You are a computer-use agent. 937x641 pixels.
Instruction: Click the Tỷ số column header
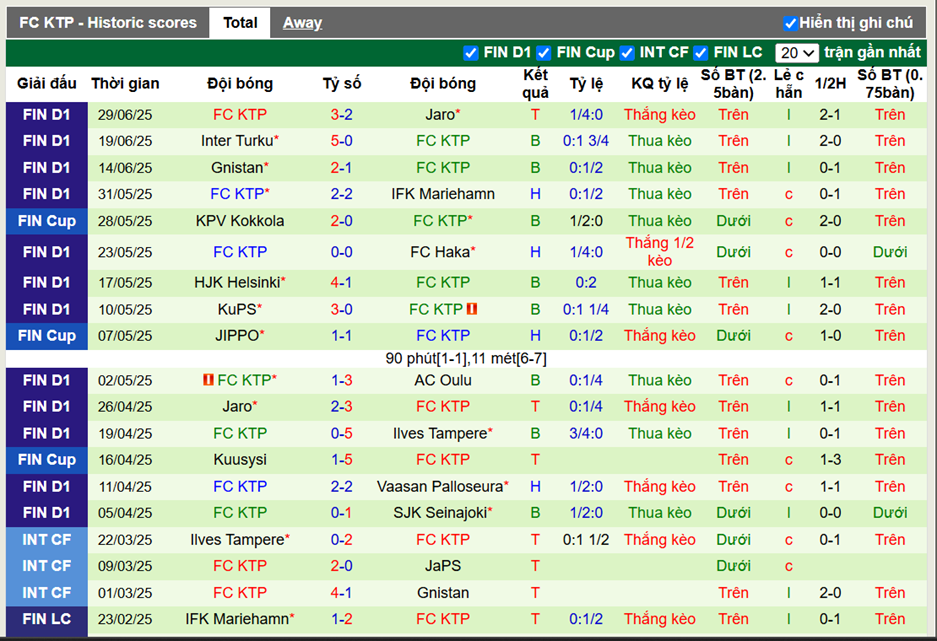(341, 84)
